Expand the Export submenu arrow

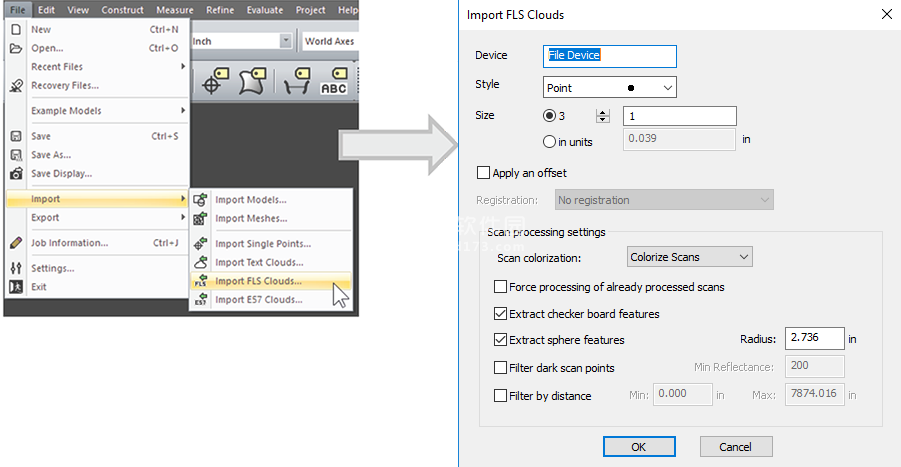coord(183,217)
